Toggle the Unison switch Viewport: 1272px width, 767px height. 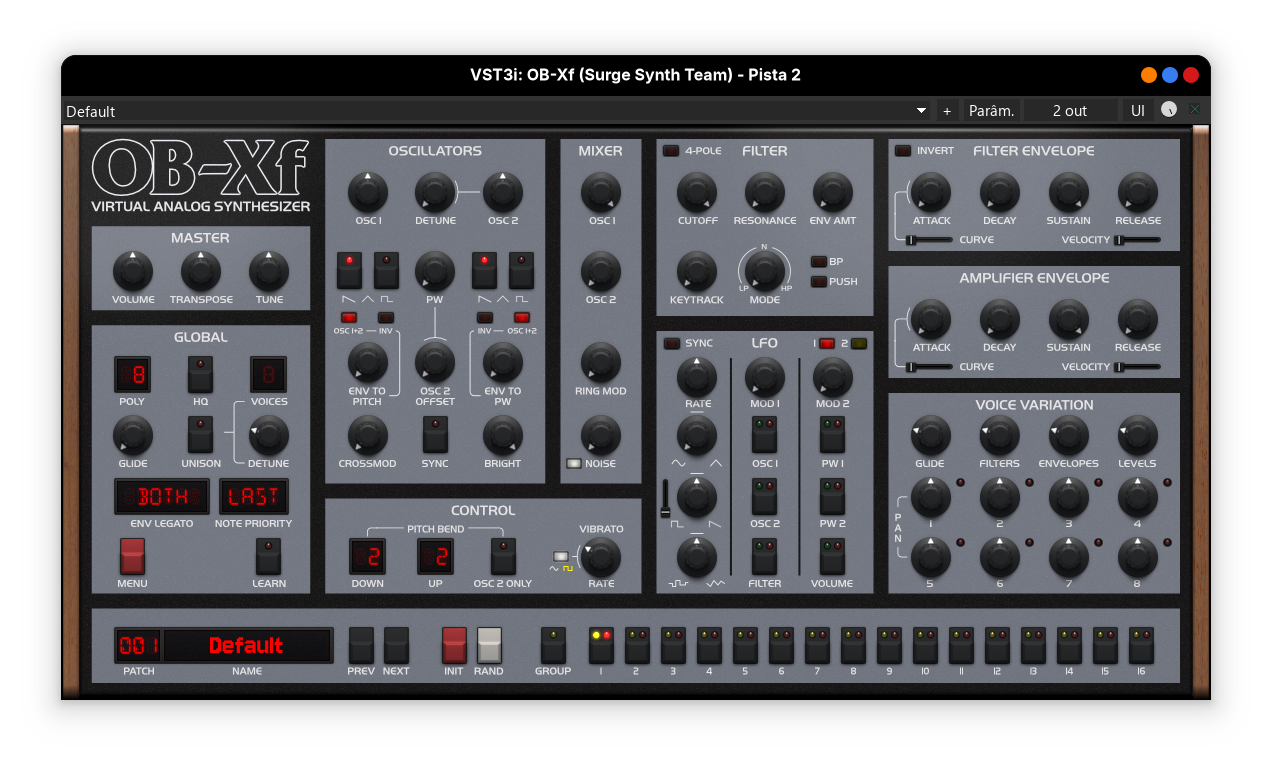tap(201, 435)
